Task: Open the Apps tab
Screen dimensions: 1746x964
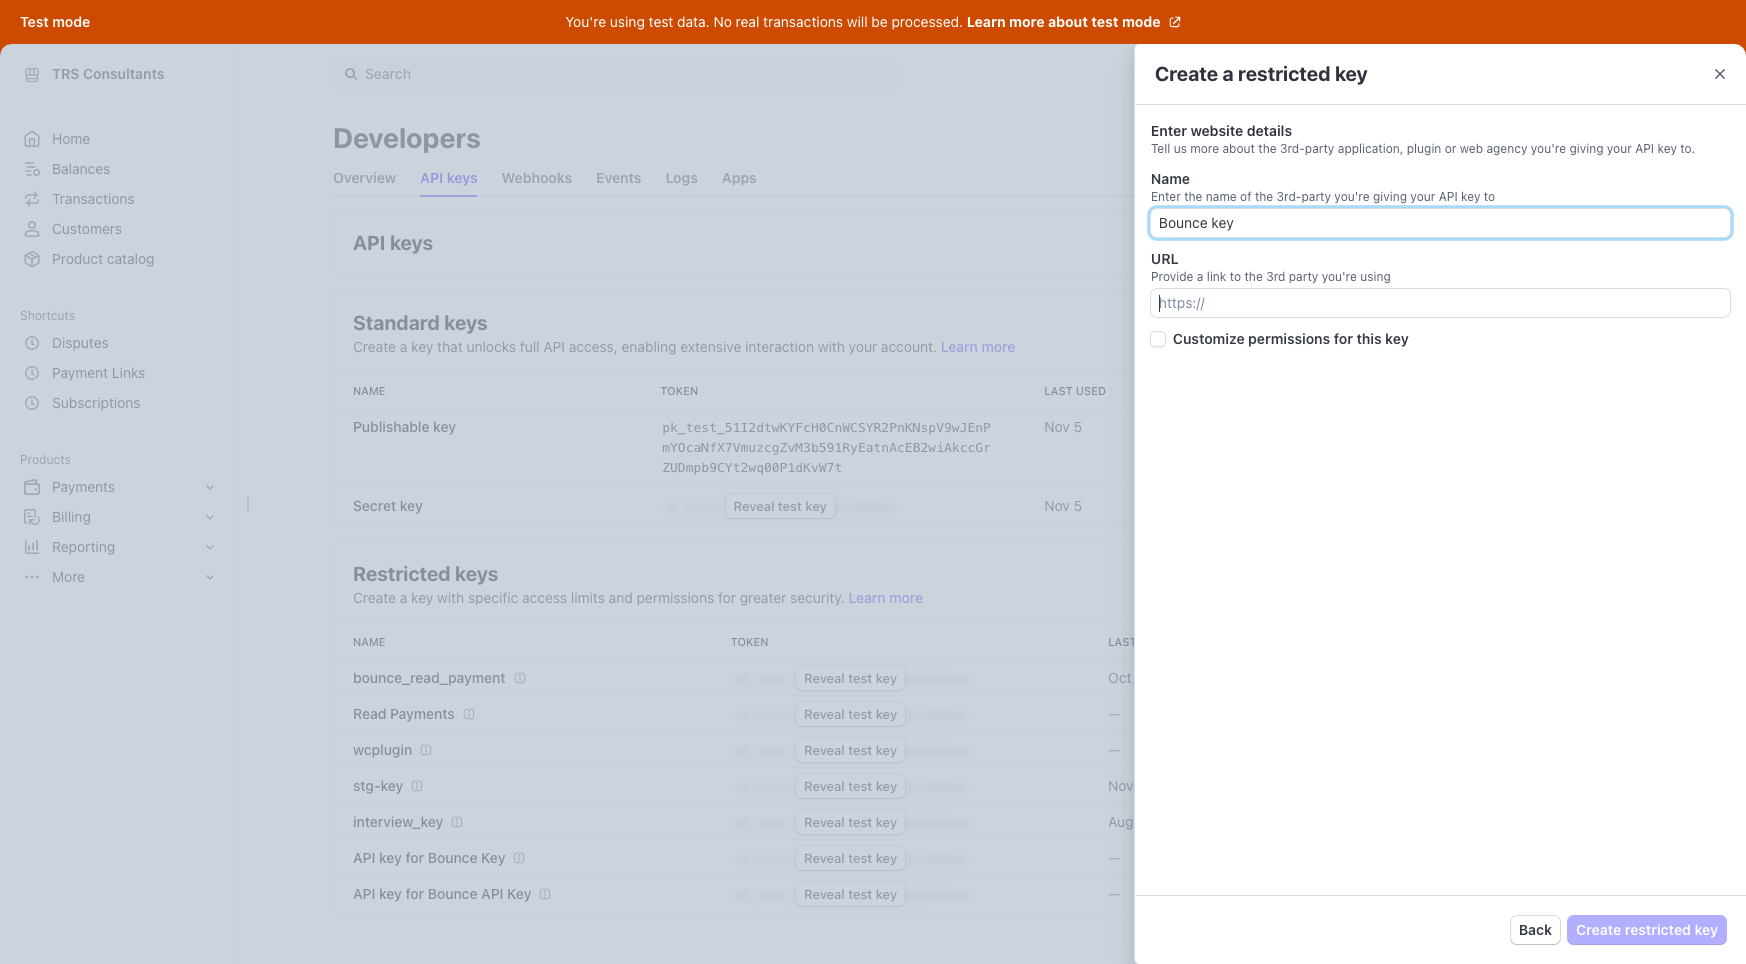Action: 739,178
